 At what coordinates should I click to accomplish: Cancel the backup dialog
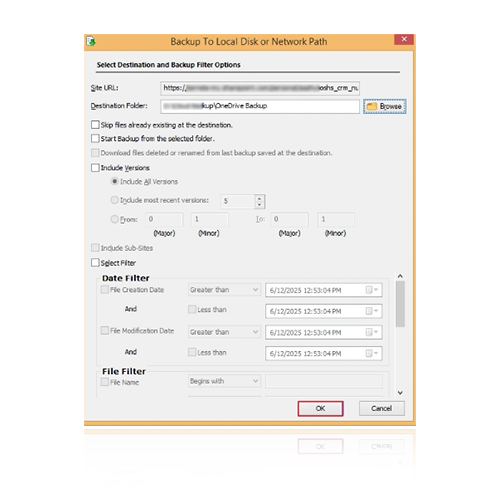tap(382, 408)
